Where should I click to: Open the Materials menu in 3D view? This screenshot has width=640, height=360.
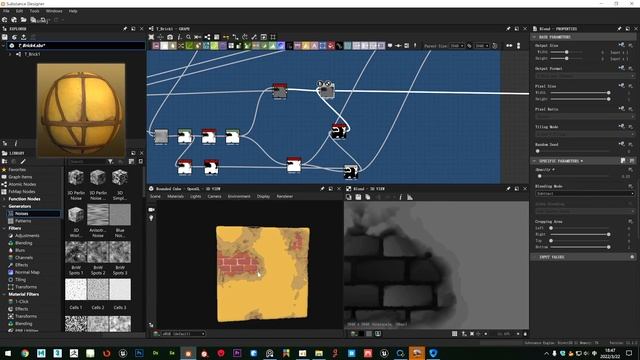pyautogui.click(x=176, y=197)
